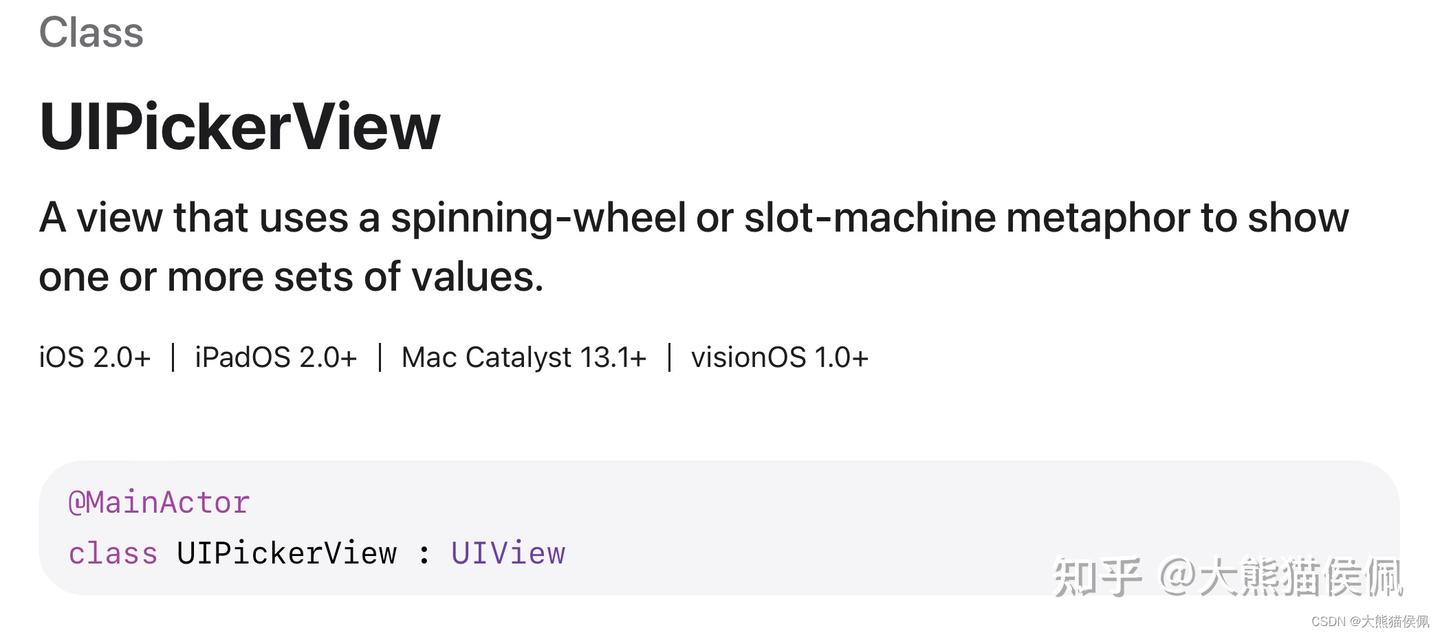
Task: Click the colon in the class declaration
Action: (x=424, y=555)
